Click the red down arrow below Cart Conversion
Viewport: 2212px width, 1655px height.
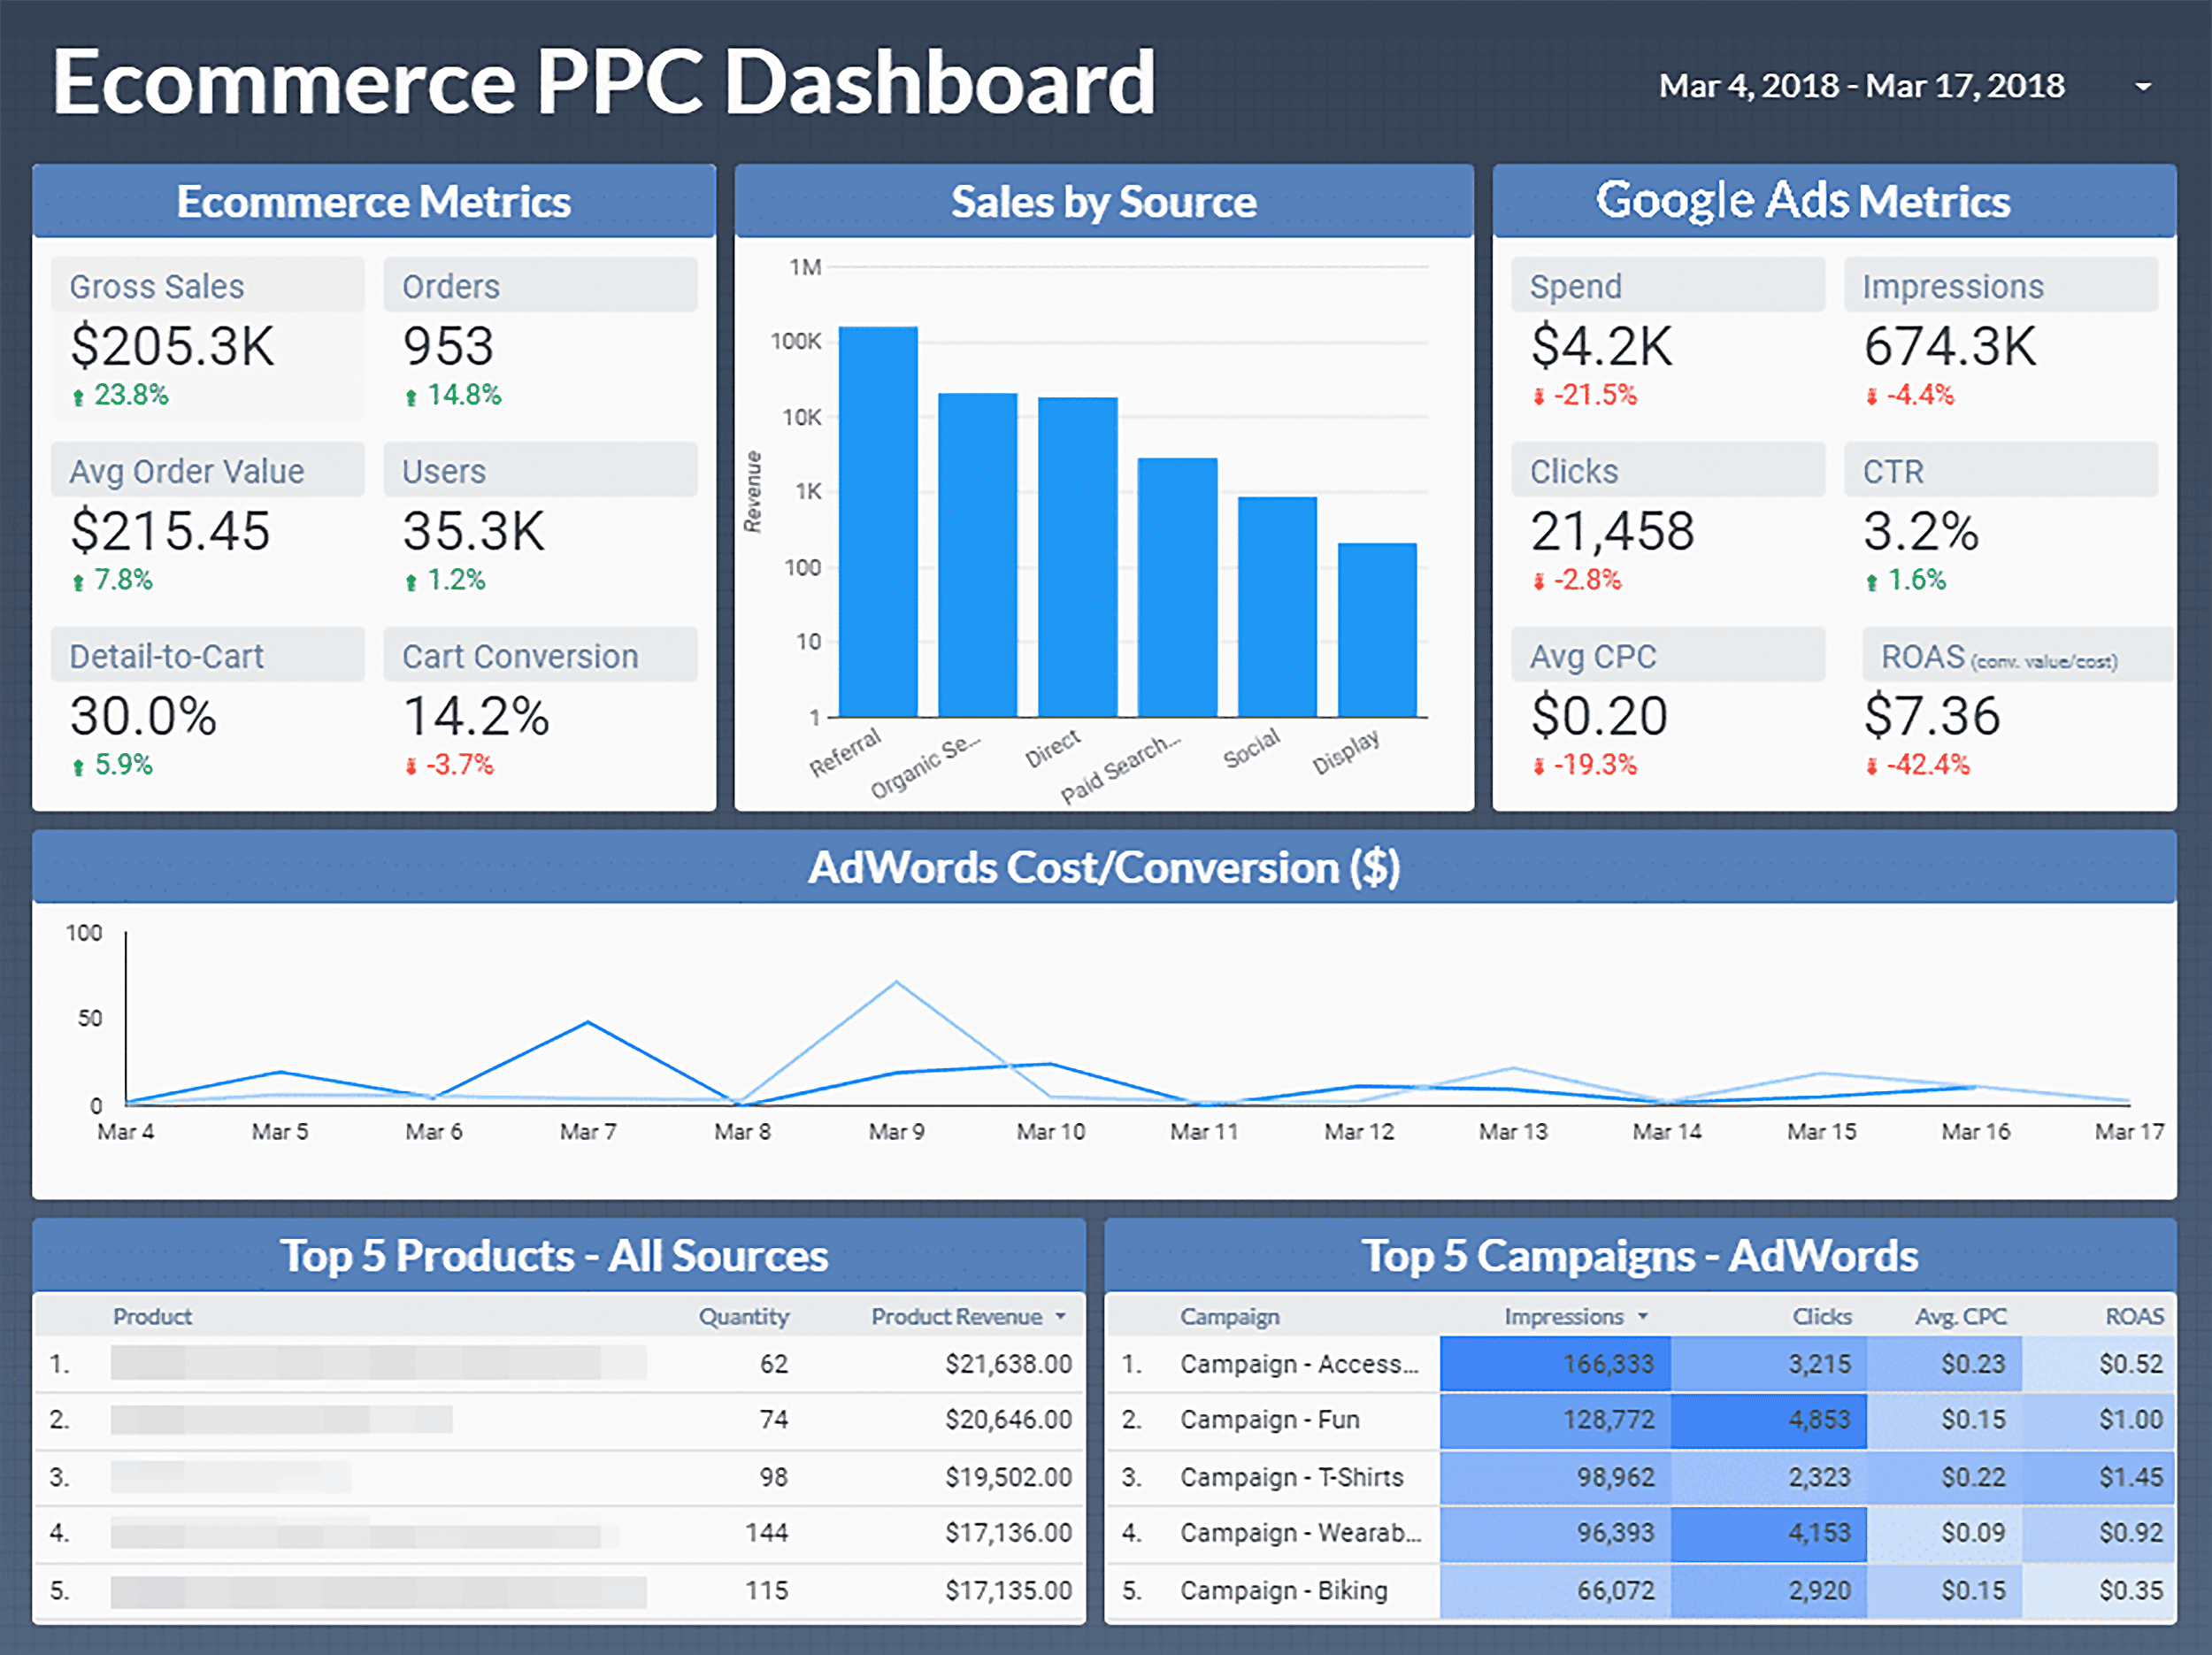(413, 765)
